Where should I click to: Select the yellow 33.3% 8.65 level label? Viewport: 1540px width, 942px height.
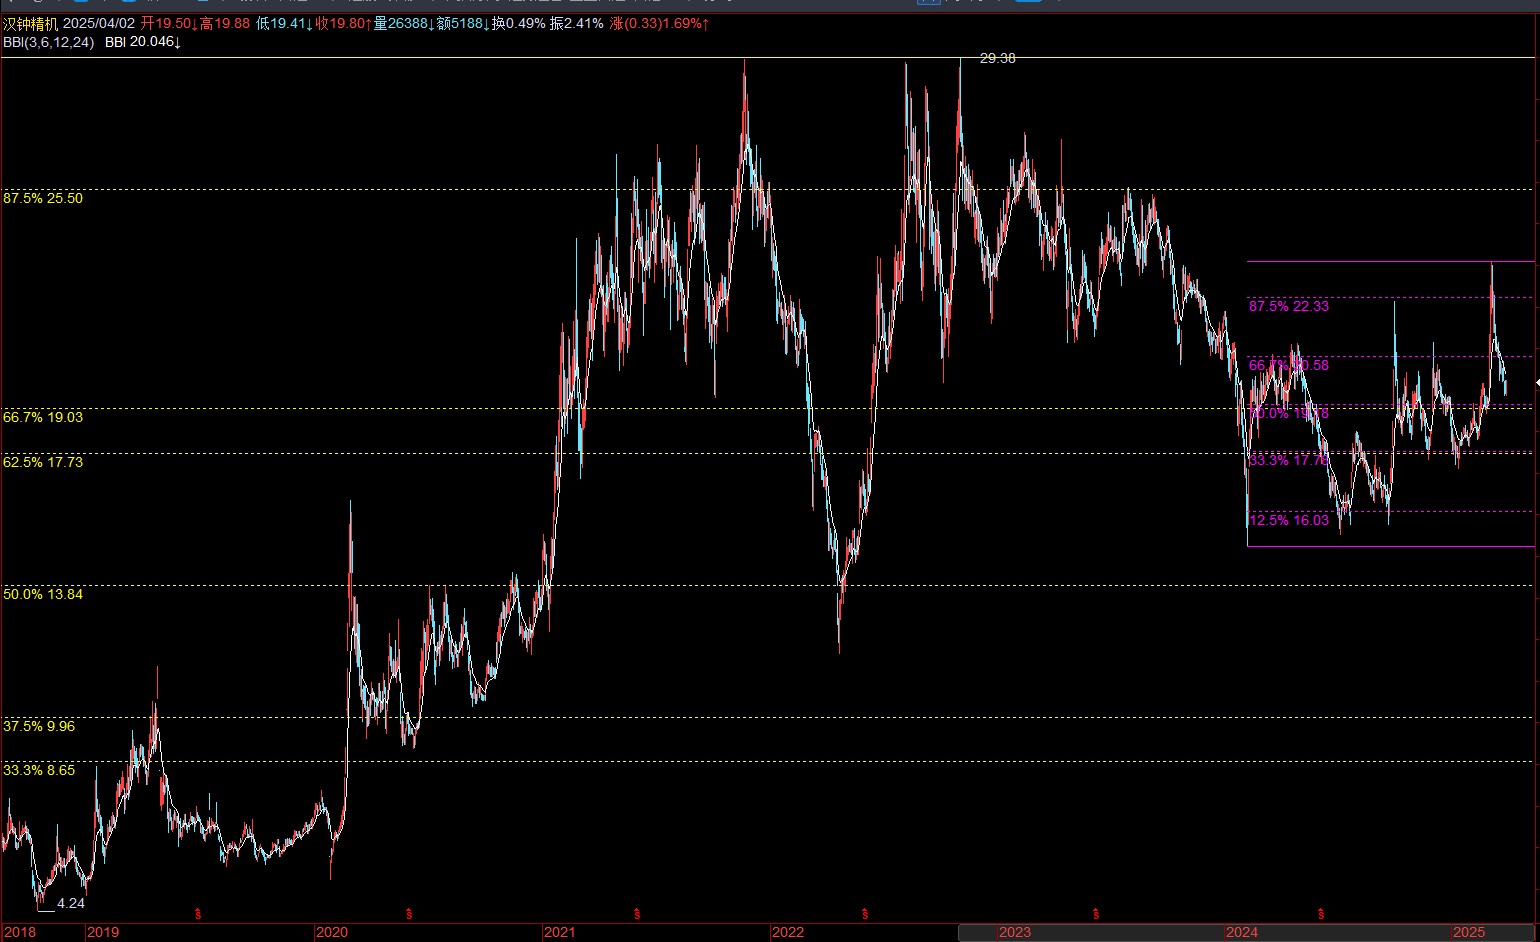39,770
